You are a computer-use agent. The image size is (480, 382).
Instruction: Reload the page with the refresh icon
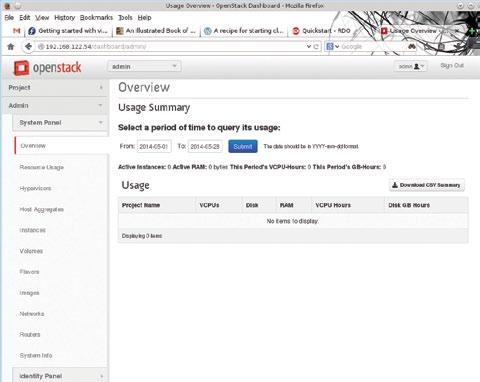(x=316, y=47)
